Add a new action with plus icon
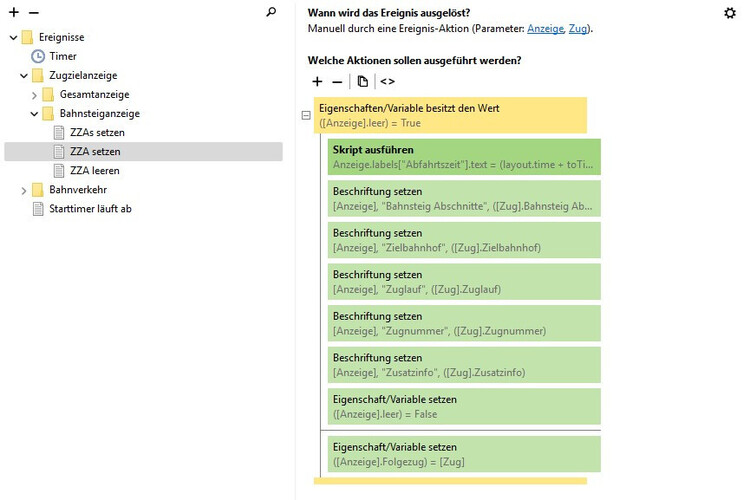Image resolution: width=750 pixels, height=500 pixels. tap(317, 81)
